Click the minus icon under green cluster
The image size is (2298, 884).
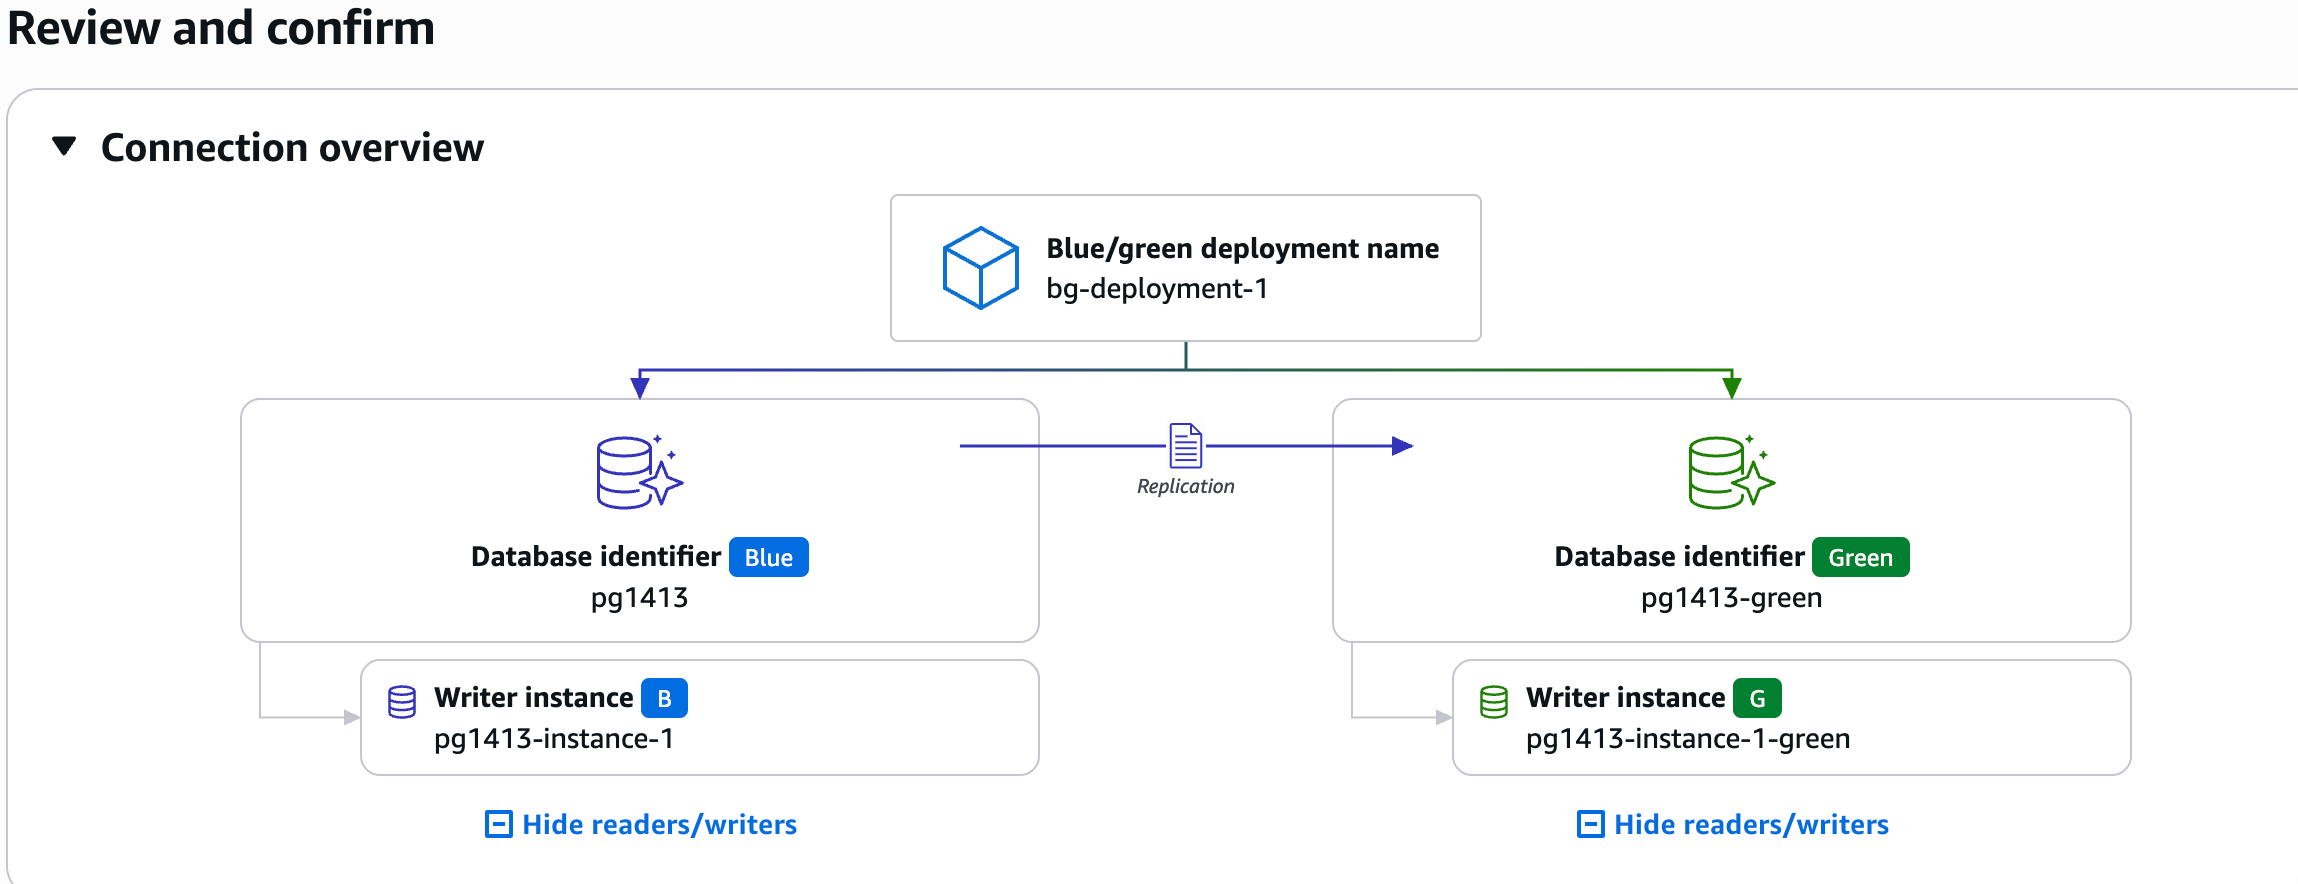tap(1590, 824)
